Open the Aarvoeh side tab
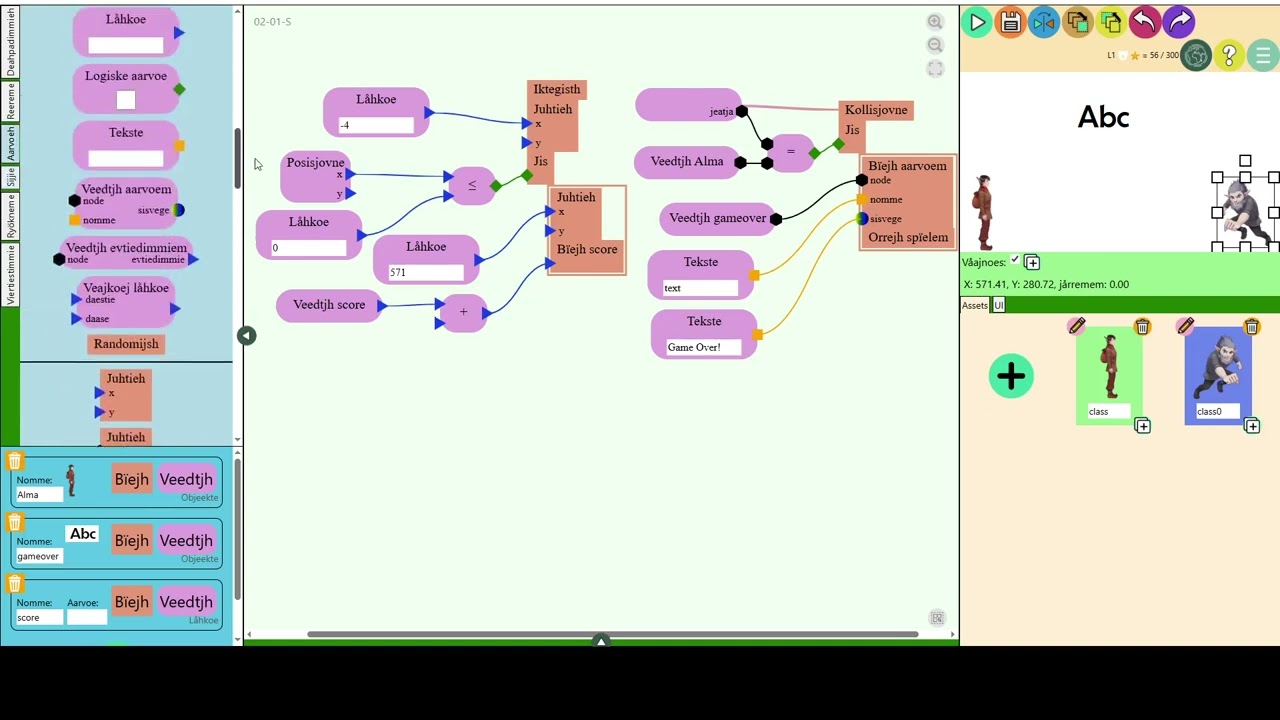 pyautogui.click(x=11, y=144)
